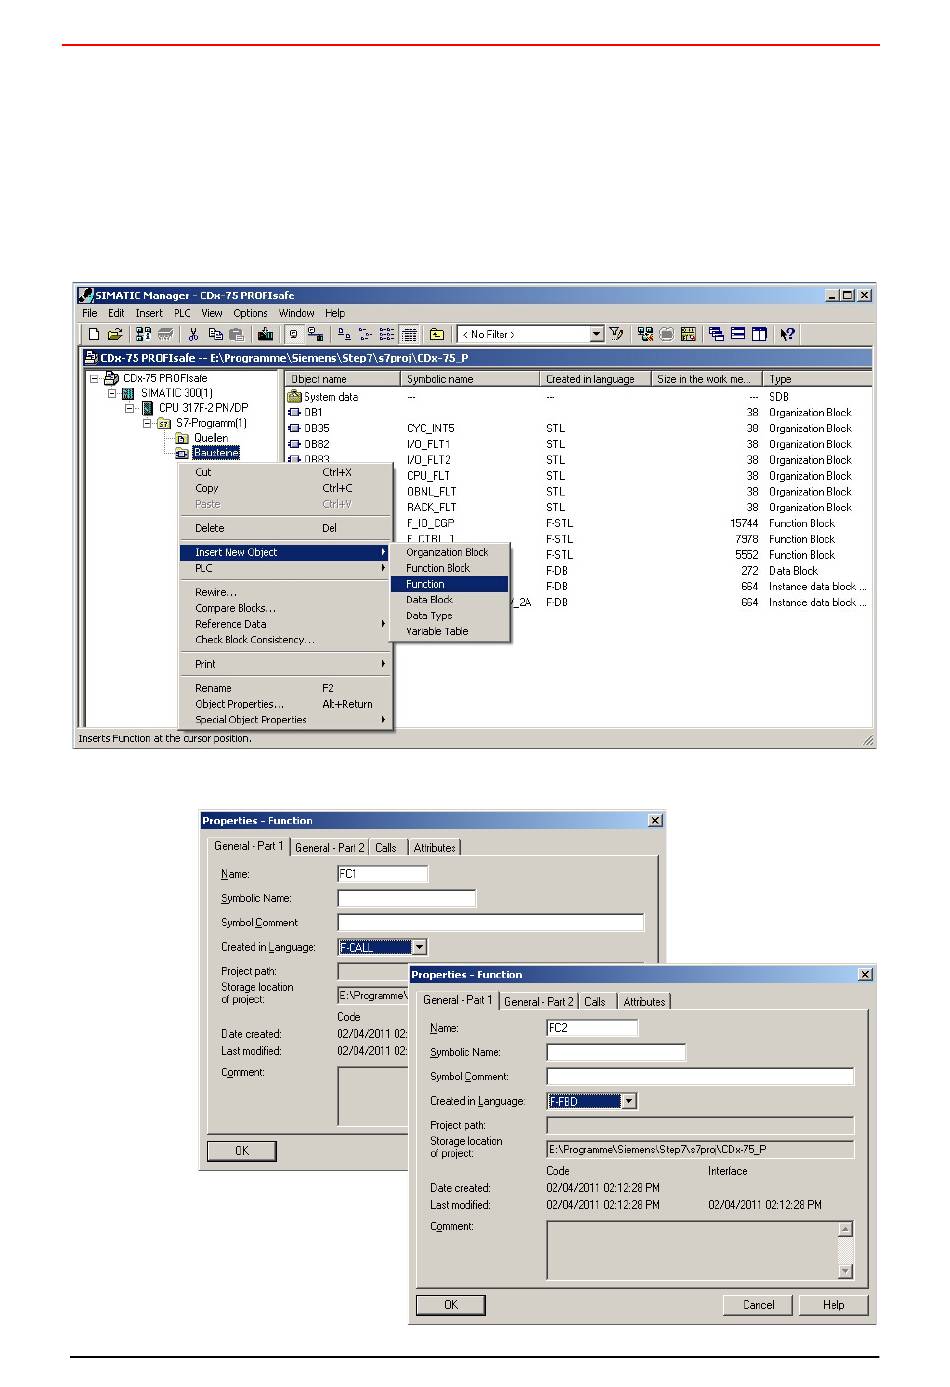Image resolution: width=950 pixels, height=1387 pixels.
Task: Click the Cut scissors toolbar icon
Action: 193,335
